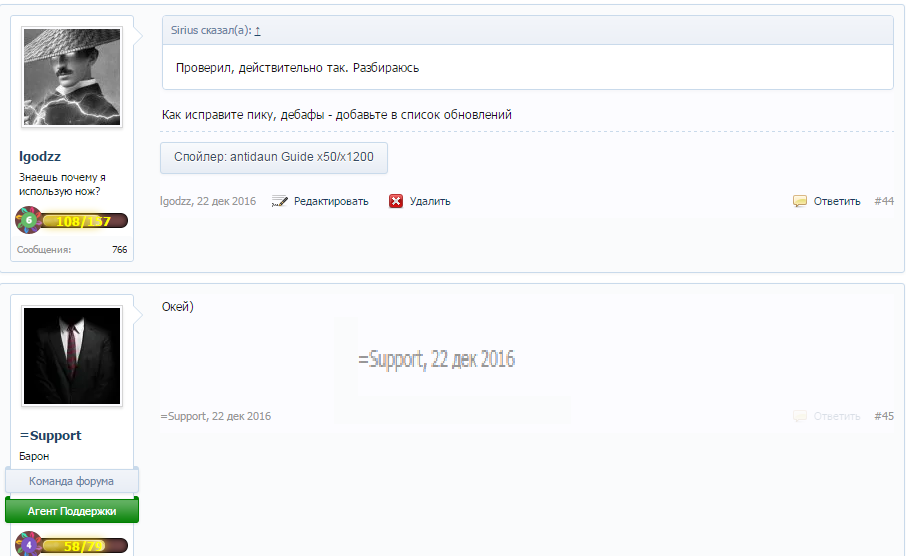The width and height of the screenshot is (906, 556).
Task: Click the red X delete icon
Action: click(x=396, y=201)
